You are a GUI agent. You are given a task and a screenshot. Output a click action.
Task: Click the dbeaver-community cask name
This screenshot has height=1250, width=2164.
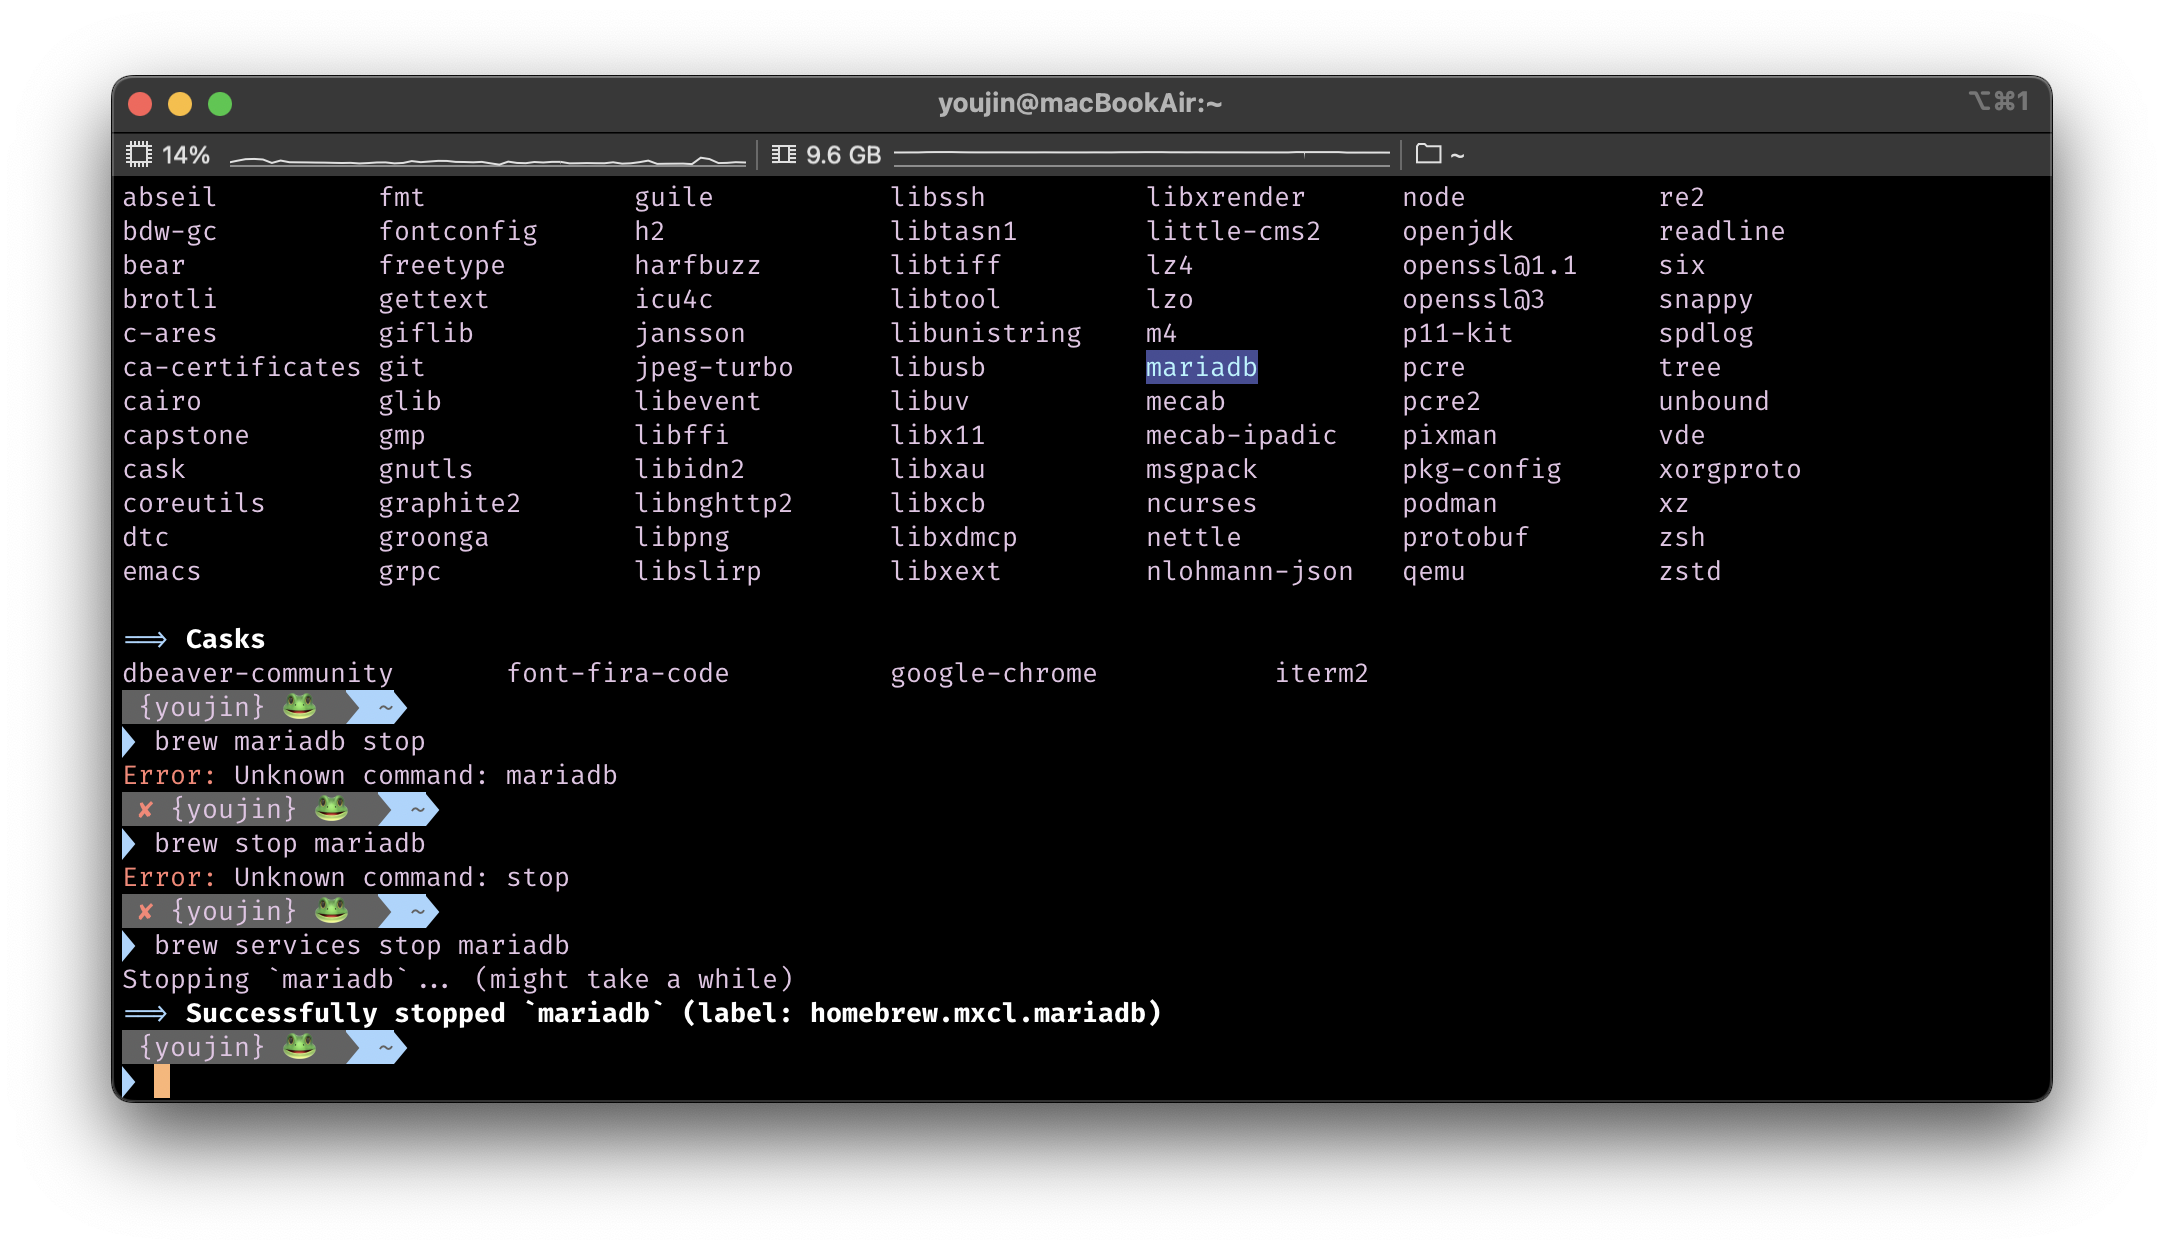coord(258,673)
